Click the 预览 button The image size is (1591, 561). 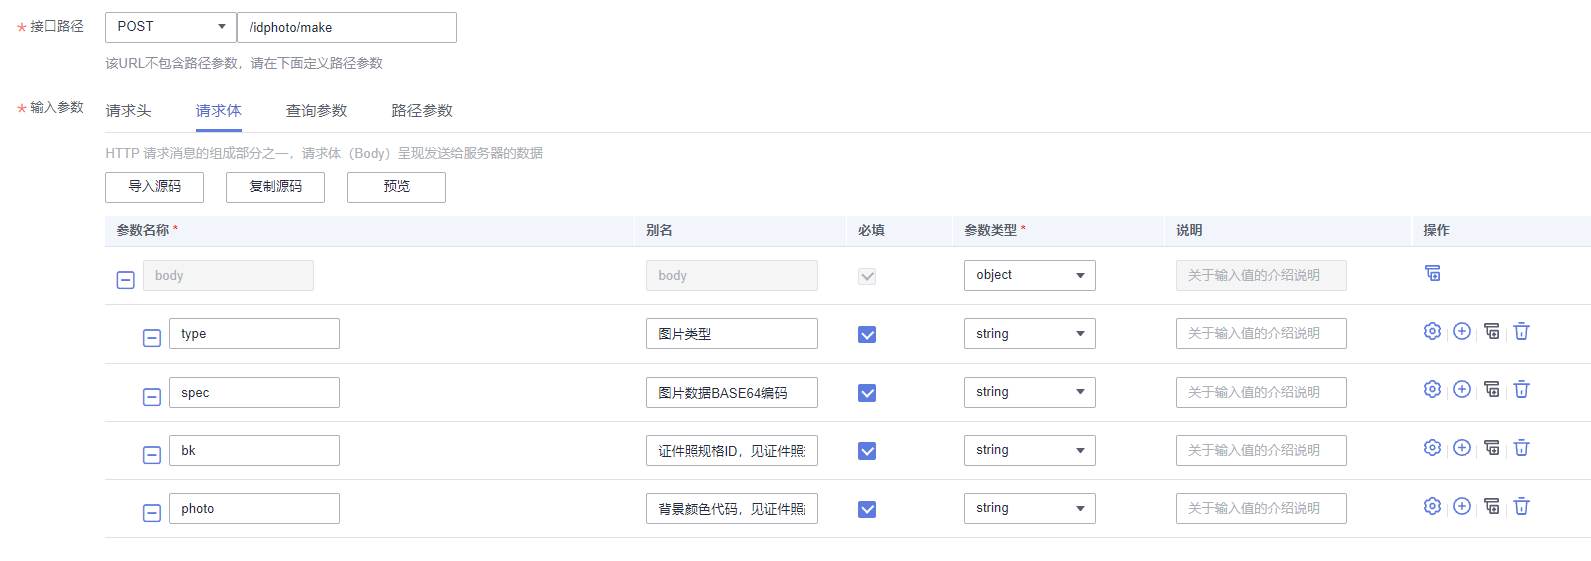coord(396,187)
